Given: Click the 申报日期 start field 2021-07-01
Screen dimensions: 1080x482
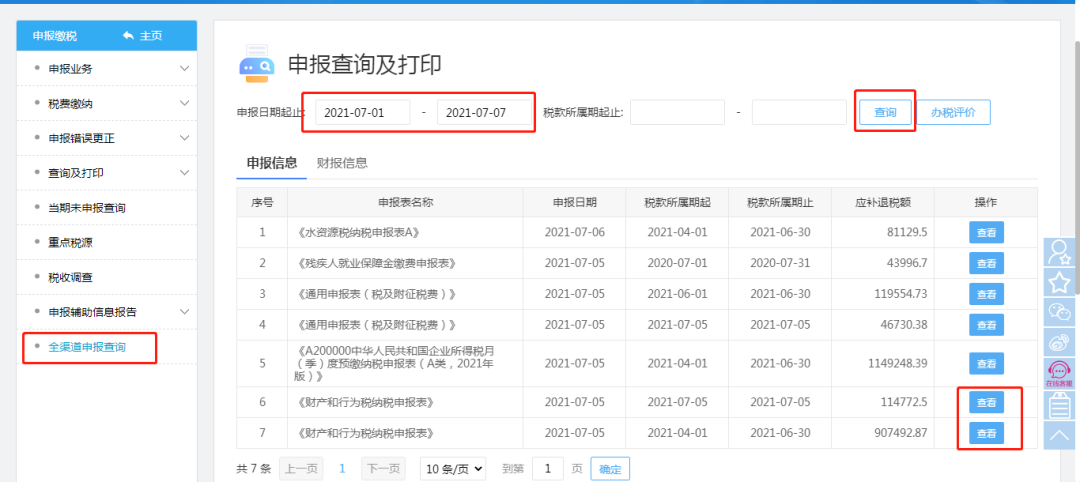Looking at the screenshot, I should pyautogui.click(x=362, y=112).
